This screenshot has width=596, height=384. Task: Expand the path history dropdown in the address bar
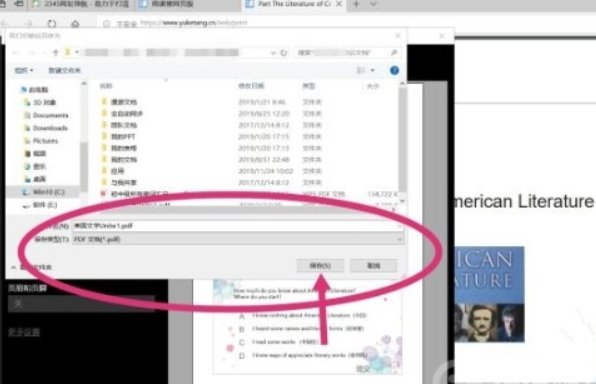273,53
